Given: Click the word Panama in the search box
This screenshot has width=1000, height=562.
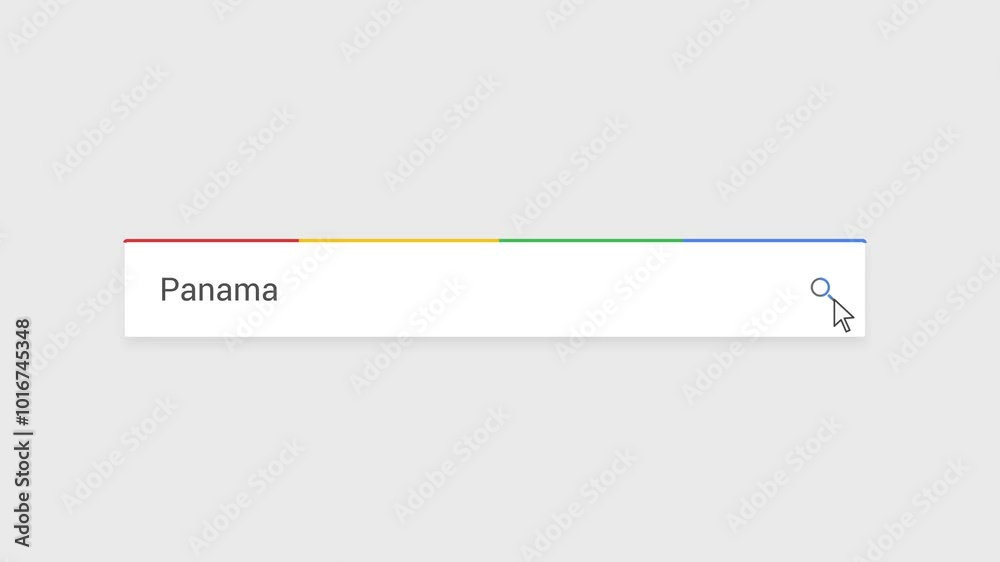Looking at the screenshot, I should [x=219, y=290].
